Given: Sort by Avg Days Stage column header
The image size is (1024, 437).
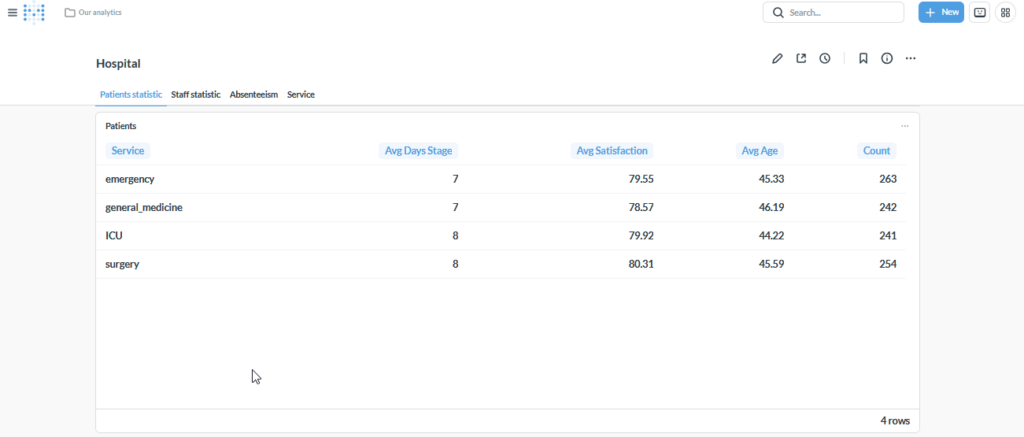Looking at the screenshot, I should 419,151.
